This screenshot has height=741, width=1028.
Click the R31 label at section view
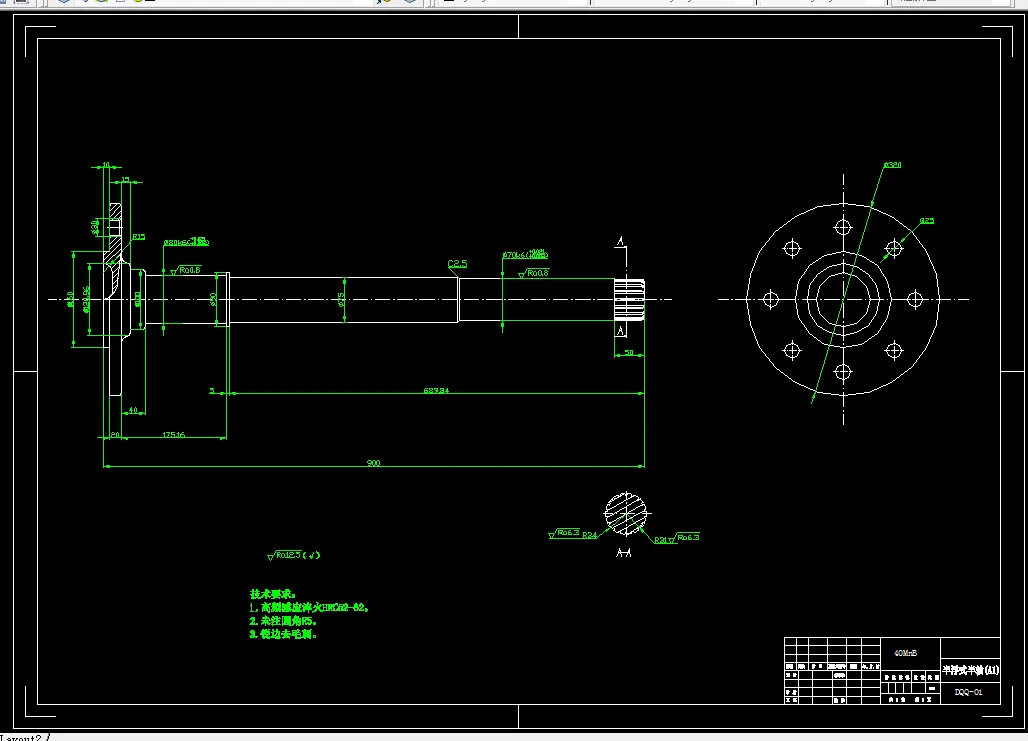[661, 540]
